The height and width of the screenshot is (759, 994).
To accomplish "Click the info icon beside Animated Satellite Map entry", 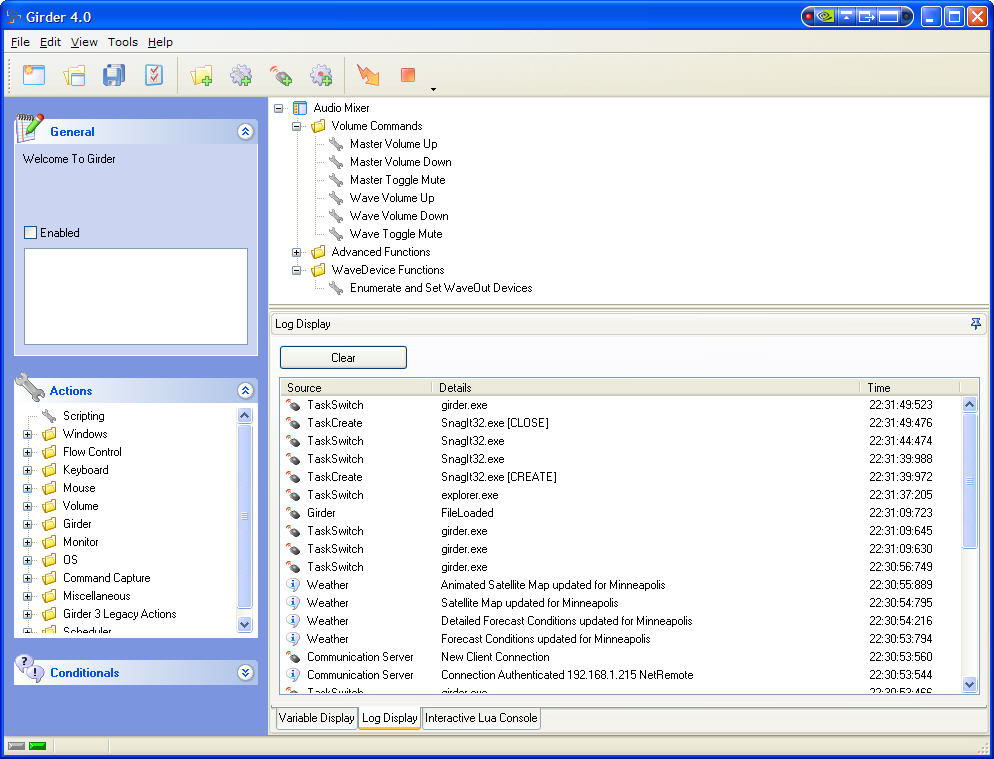I will [293, 585].
